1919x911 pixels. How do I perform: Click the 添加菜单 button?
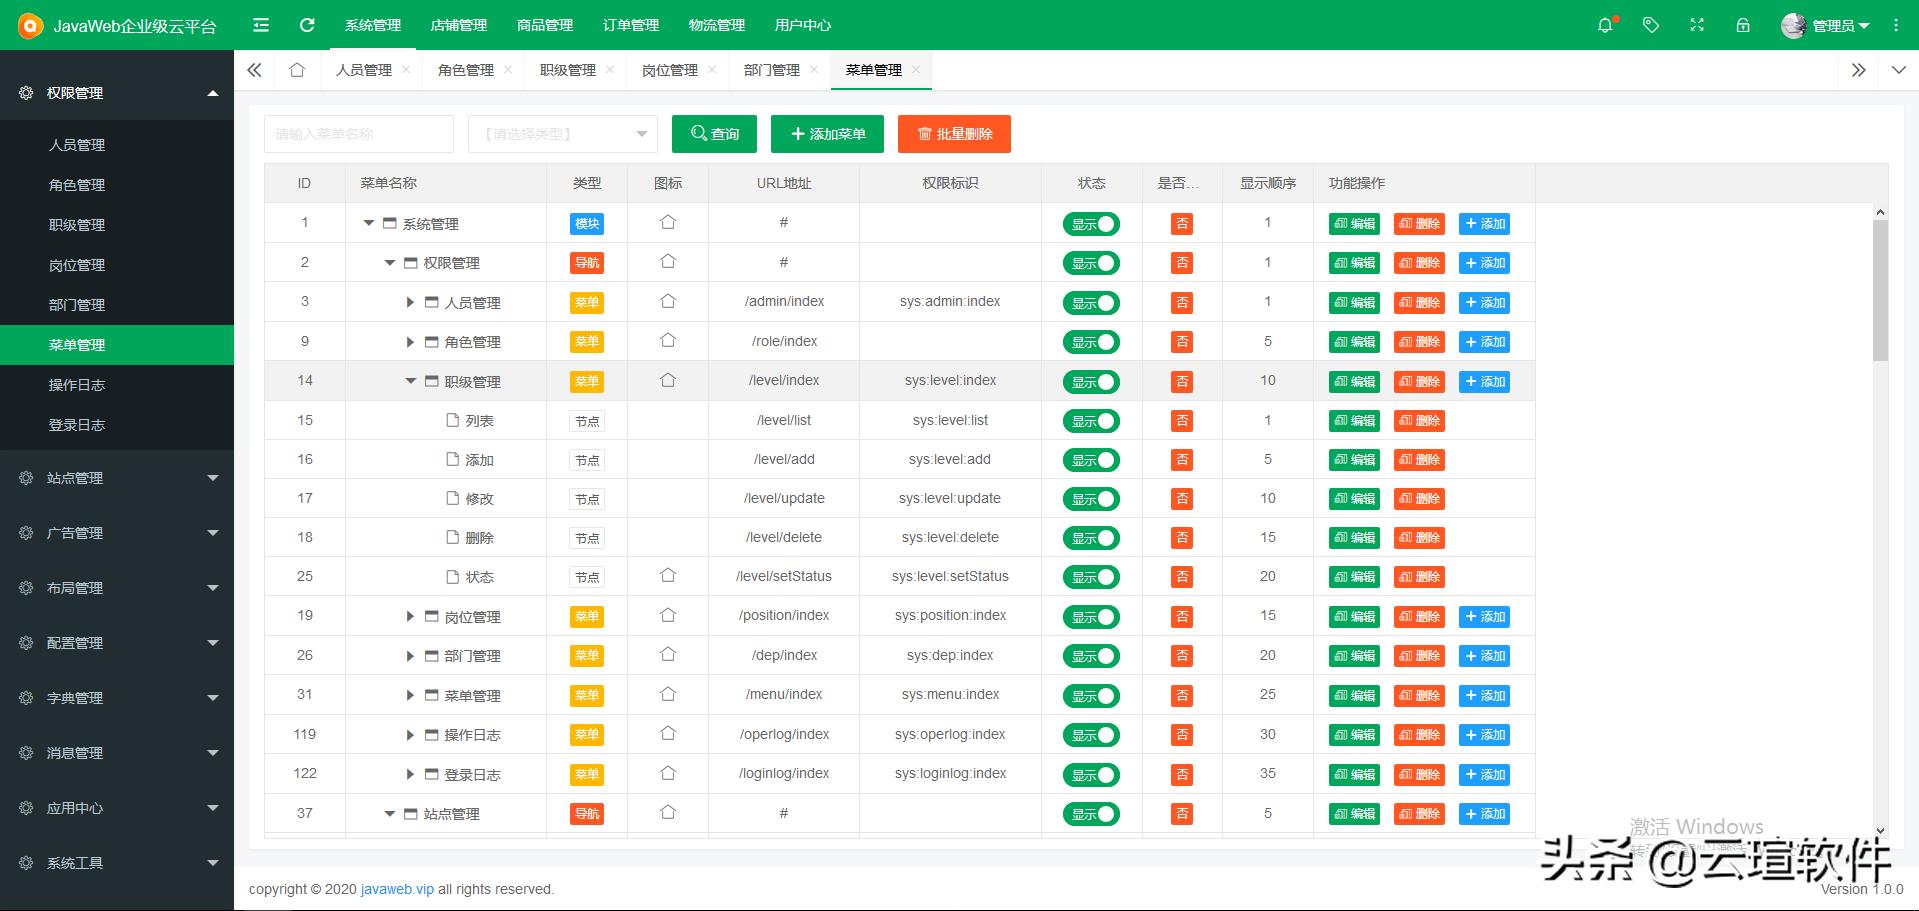pos(827,134)
